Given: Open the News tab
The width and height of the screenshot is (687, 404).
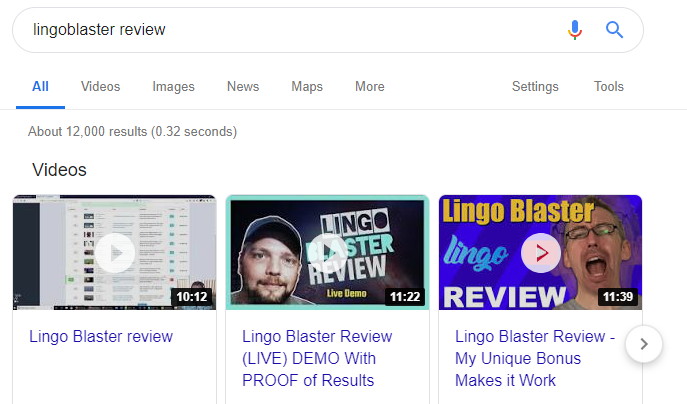Looking at the screenshot, I should pos(243,86).
